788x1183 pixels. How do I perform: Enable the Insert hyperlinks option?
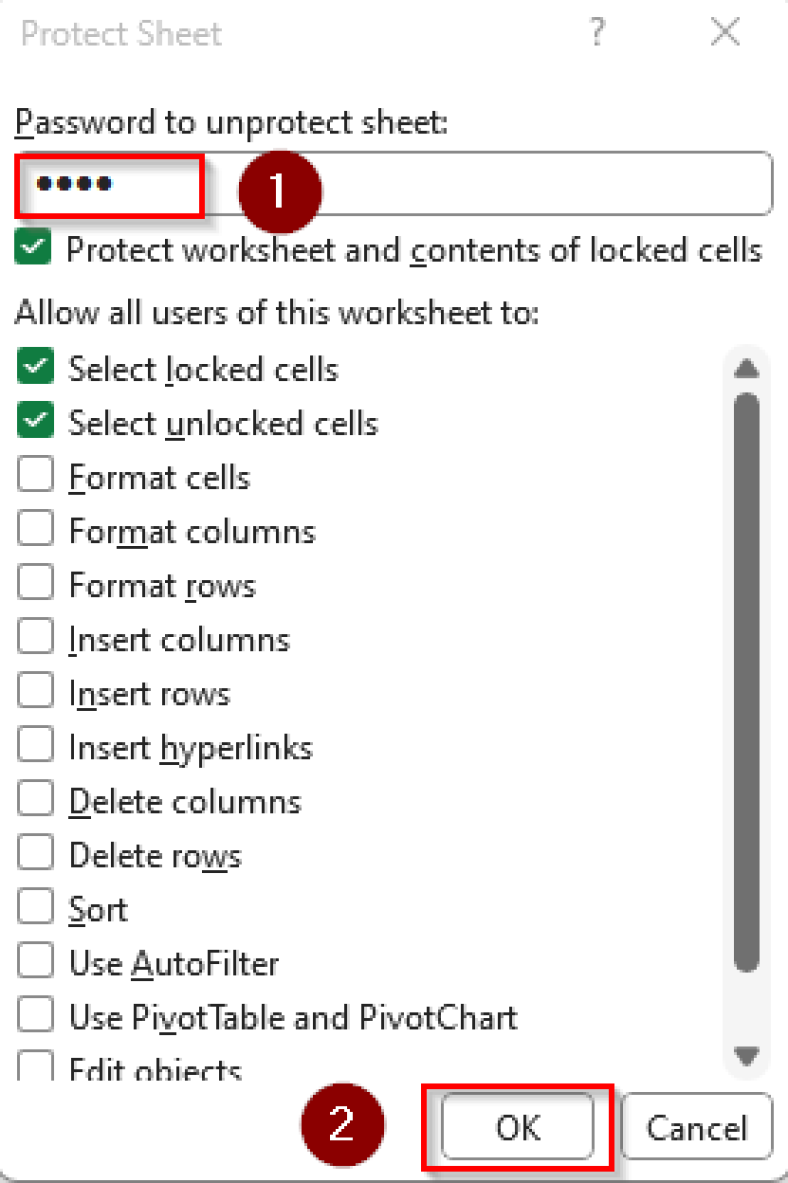[x=35, y=744]
